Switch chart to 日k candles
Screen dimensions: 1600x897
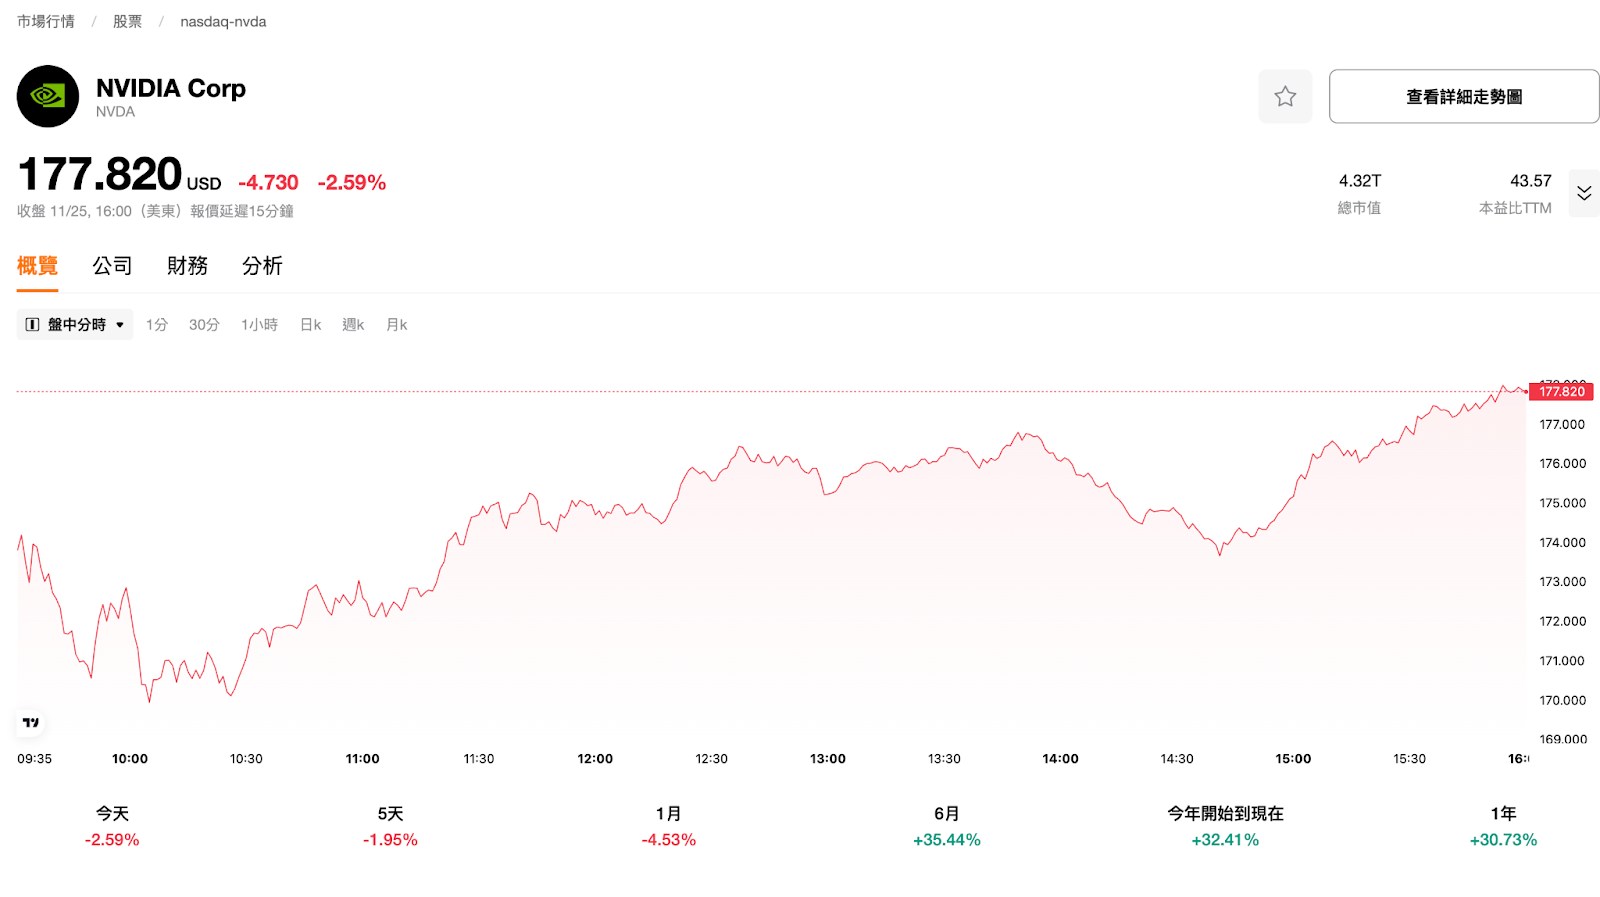pos(310,324)
